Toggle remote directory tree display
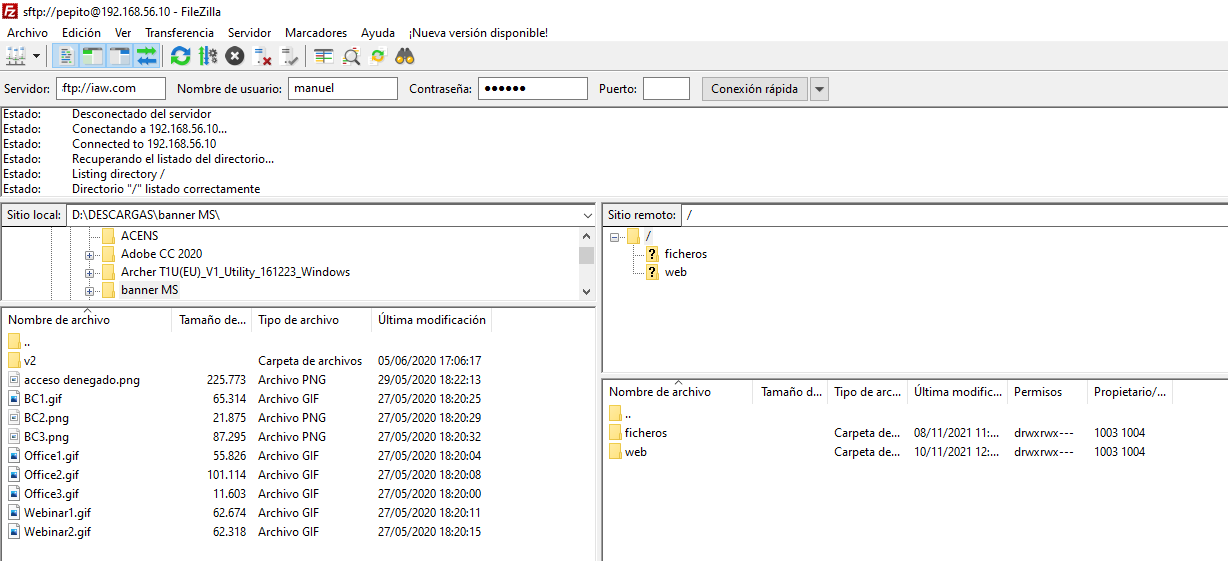 click(x=120, y=56)
